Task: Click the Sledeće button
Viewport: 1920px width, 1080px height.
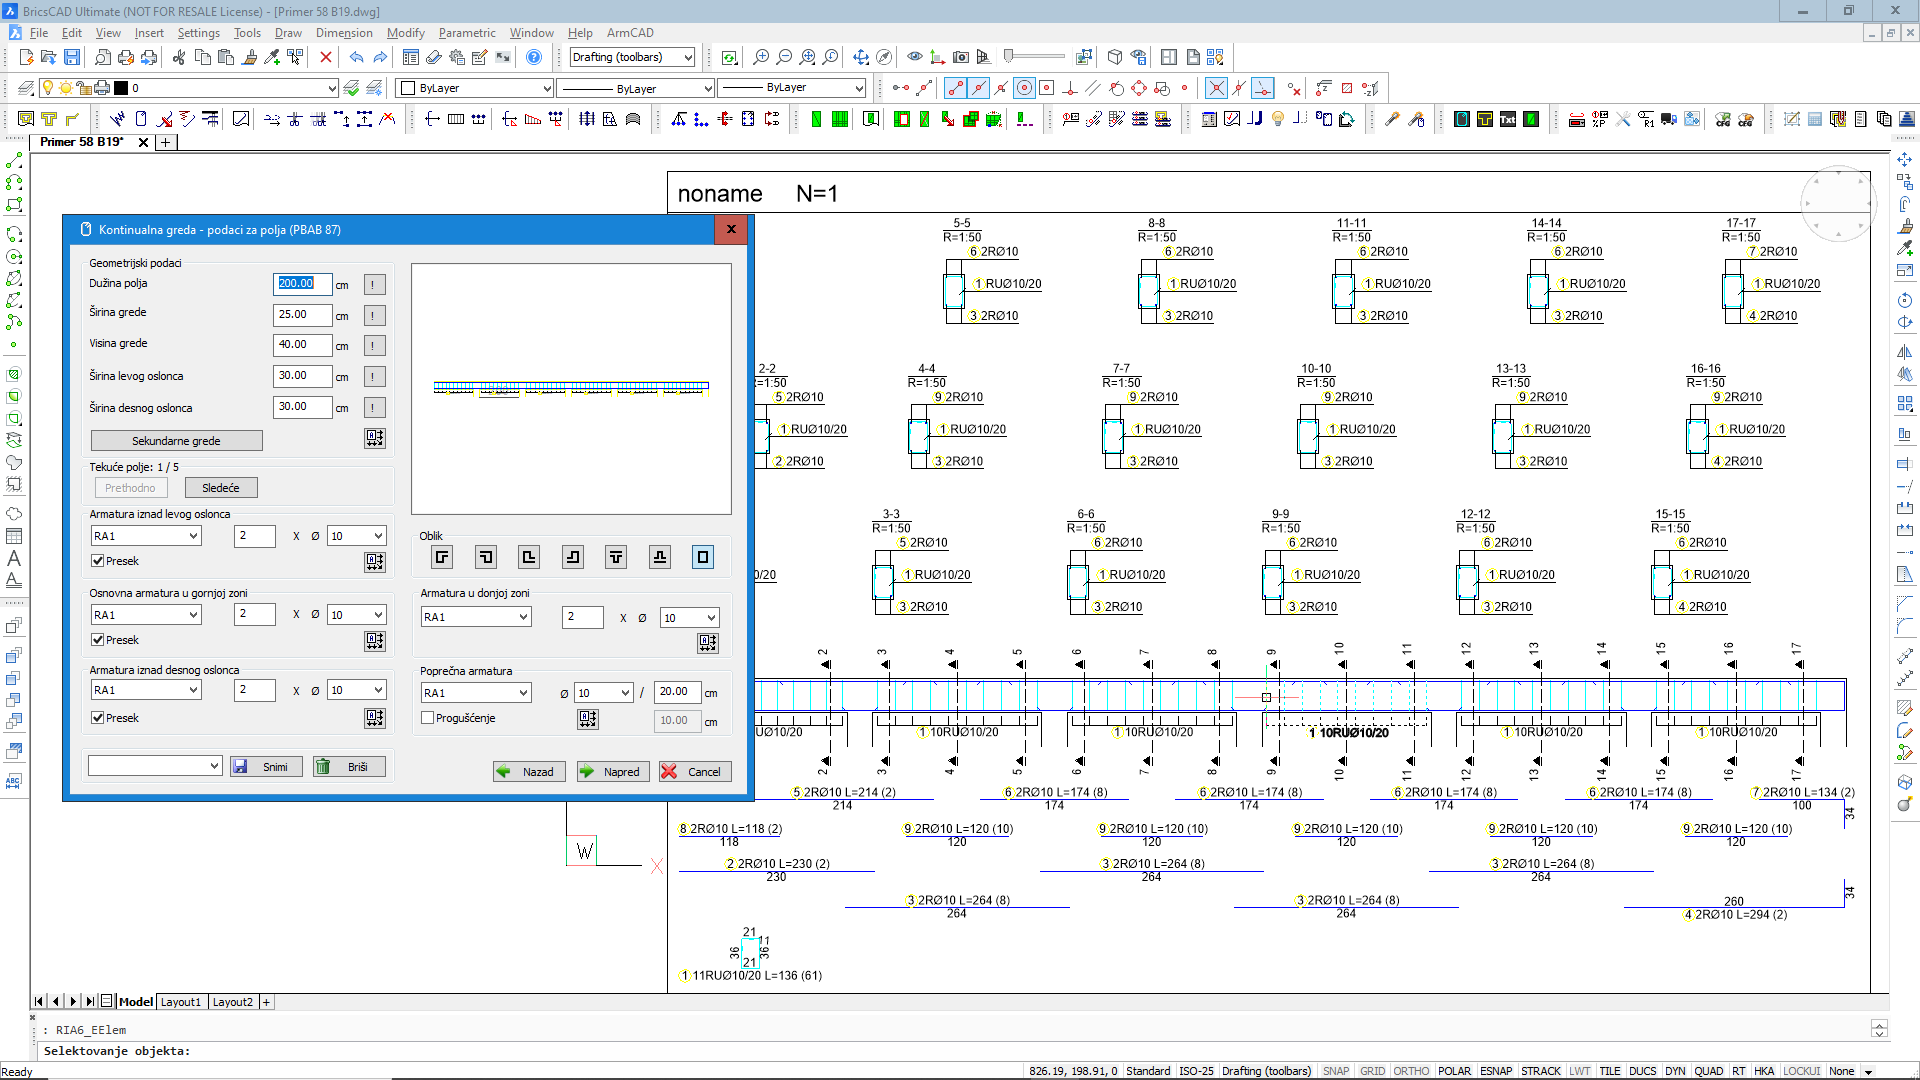Action: point(221,488)
